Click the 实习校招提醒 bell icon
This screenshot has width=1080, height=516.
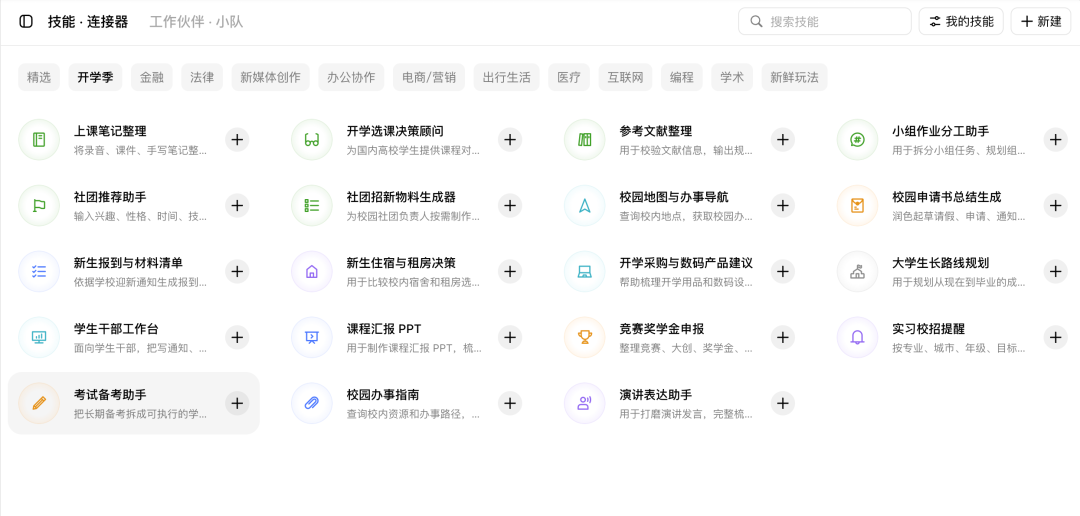pos(858,338)
